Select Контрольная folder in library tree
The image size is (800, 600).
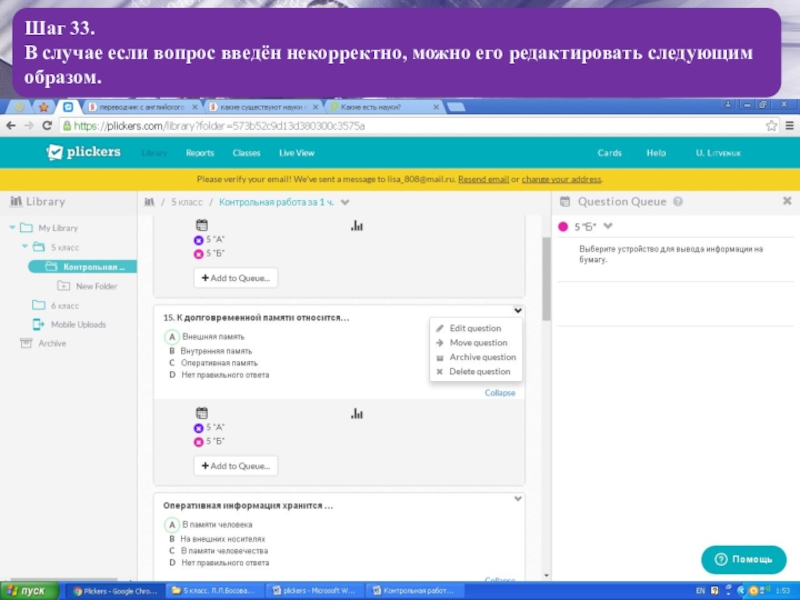83,266
